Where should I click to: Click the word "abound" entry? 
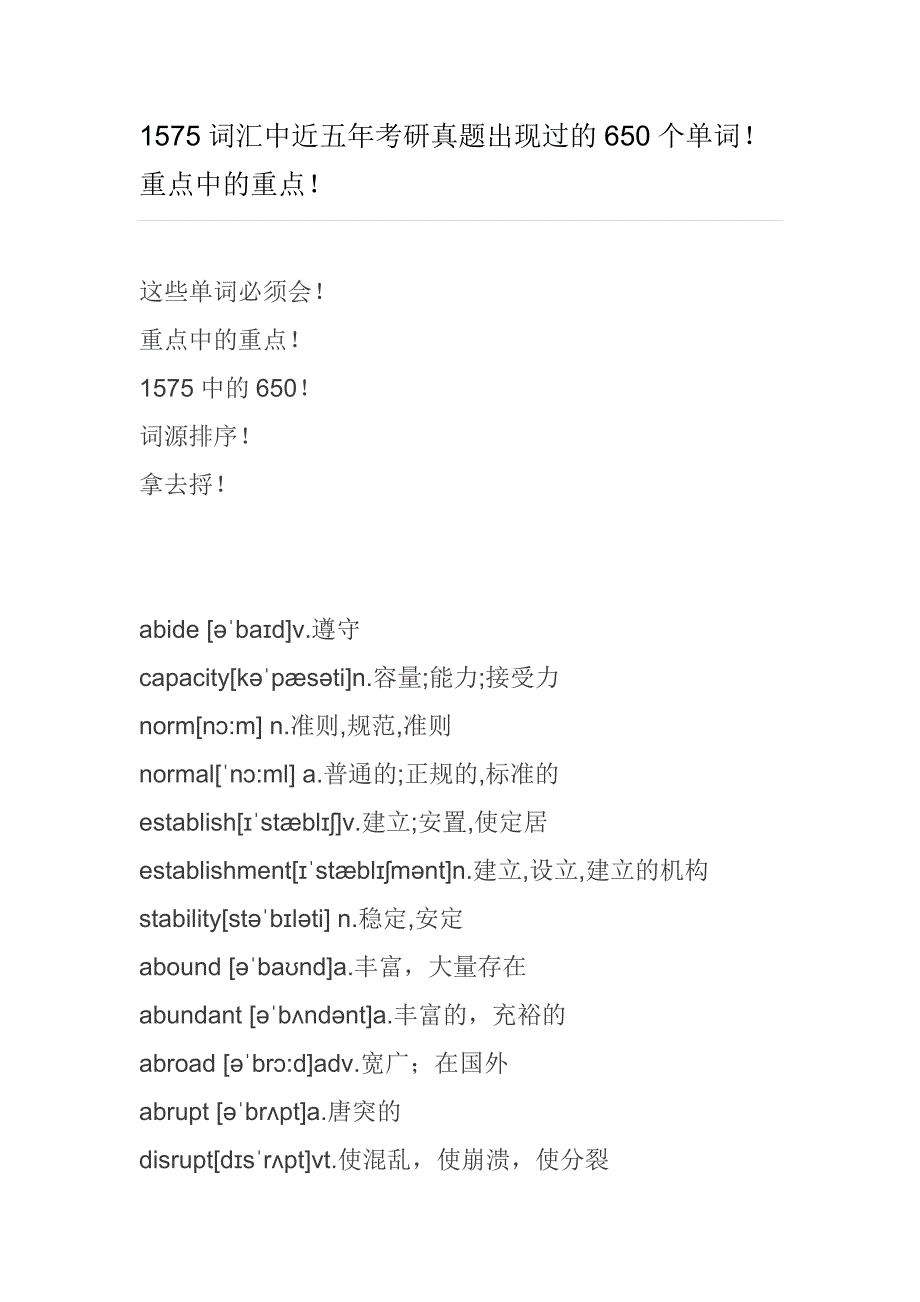click(180, 967)
